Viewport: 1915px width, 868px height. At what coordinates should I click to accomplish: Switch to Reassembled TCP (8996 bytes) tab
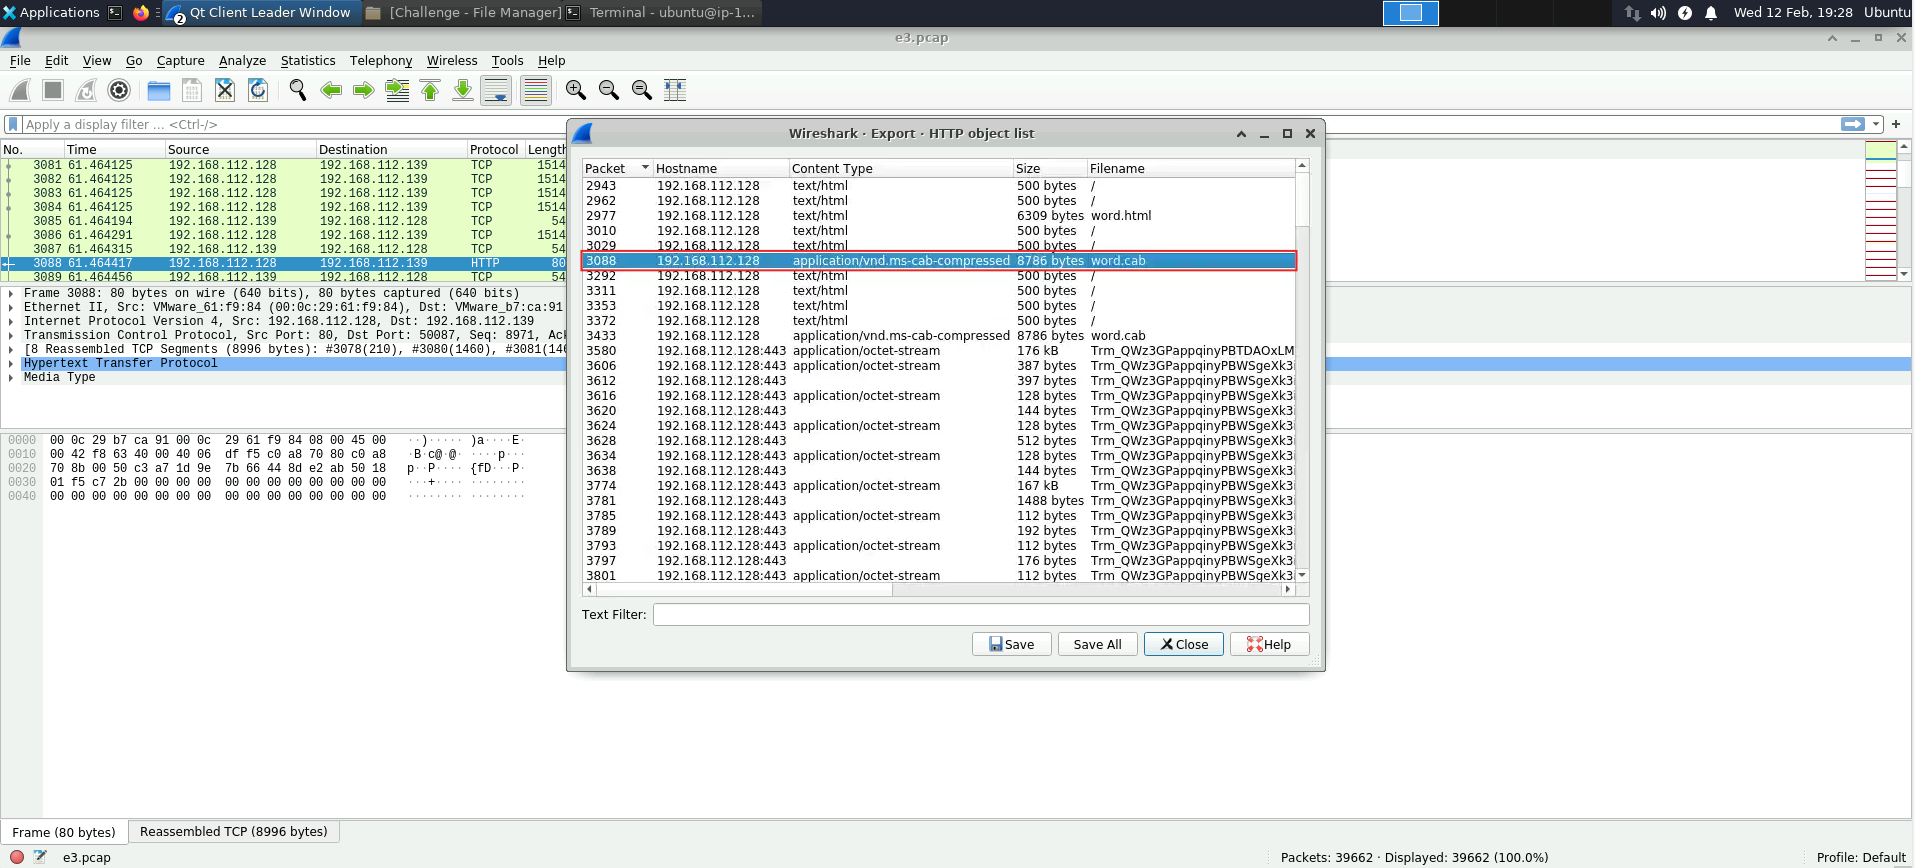(x=233, y=832)
